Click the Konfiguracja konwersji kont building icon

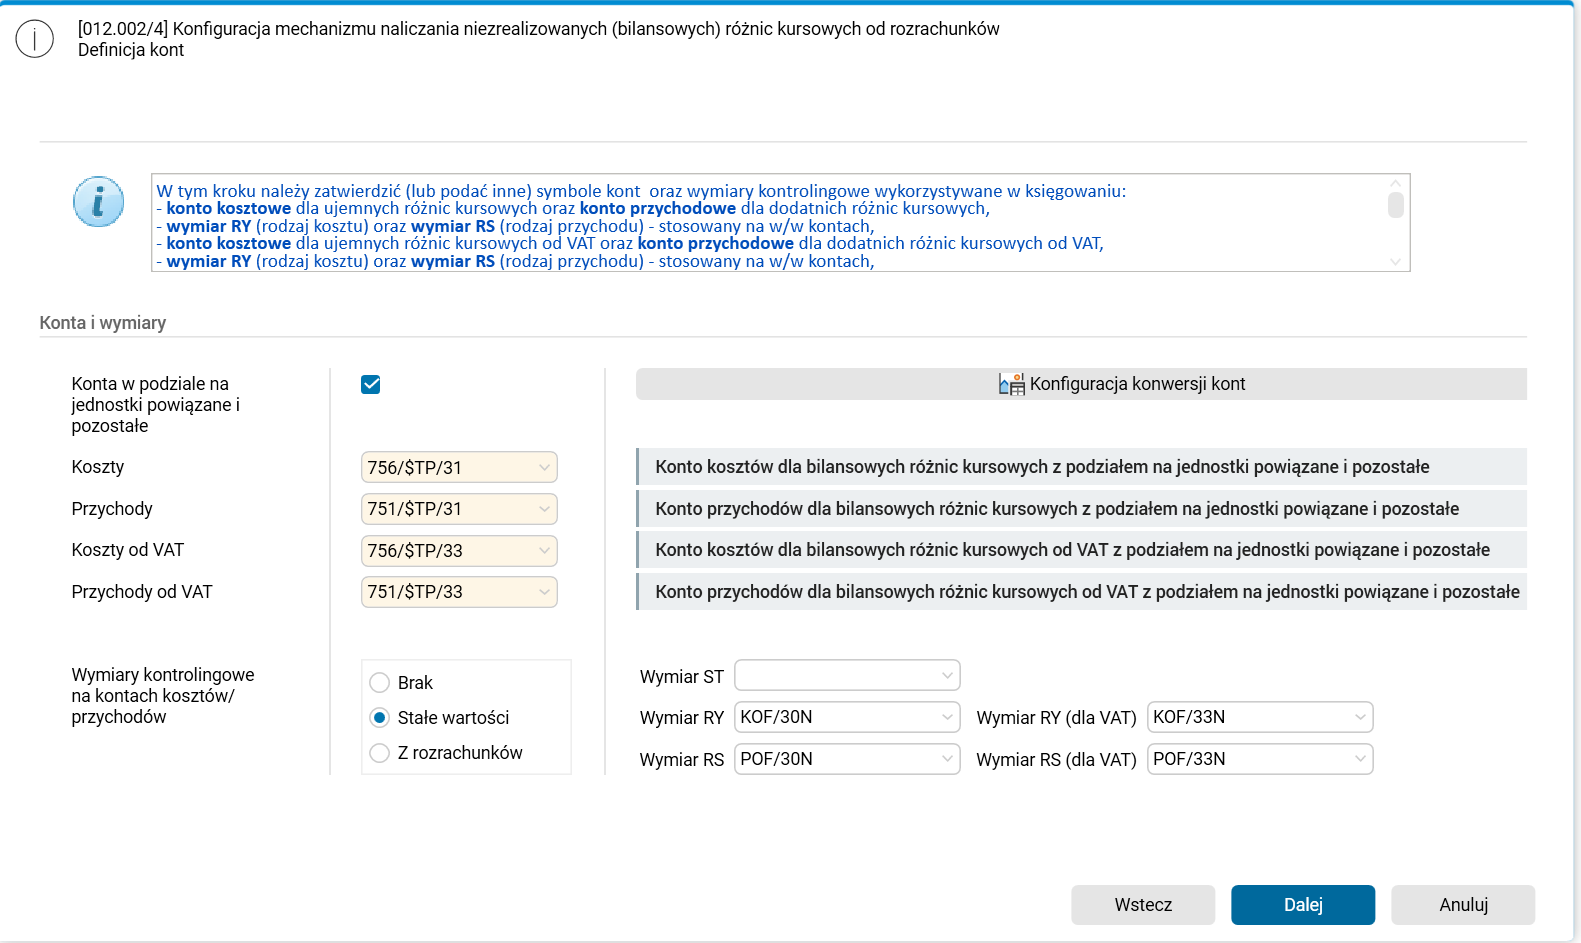point(1011,384)
